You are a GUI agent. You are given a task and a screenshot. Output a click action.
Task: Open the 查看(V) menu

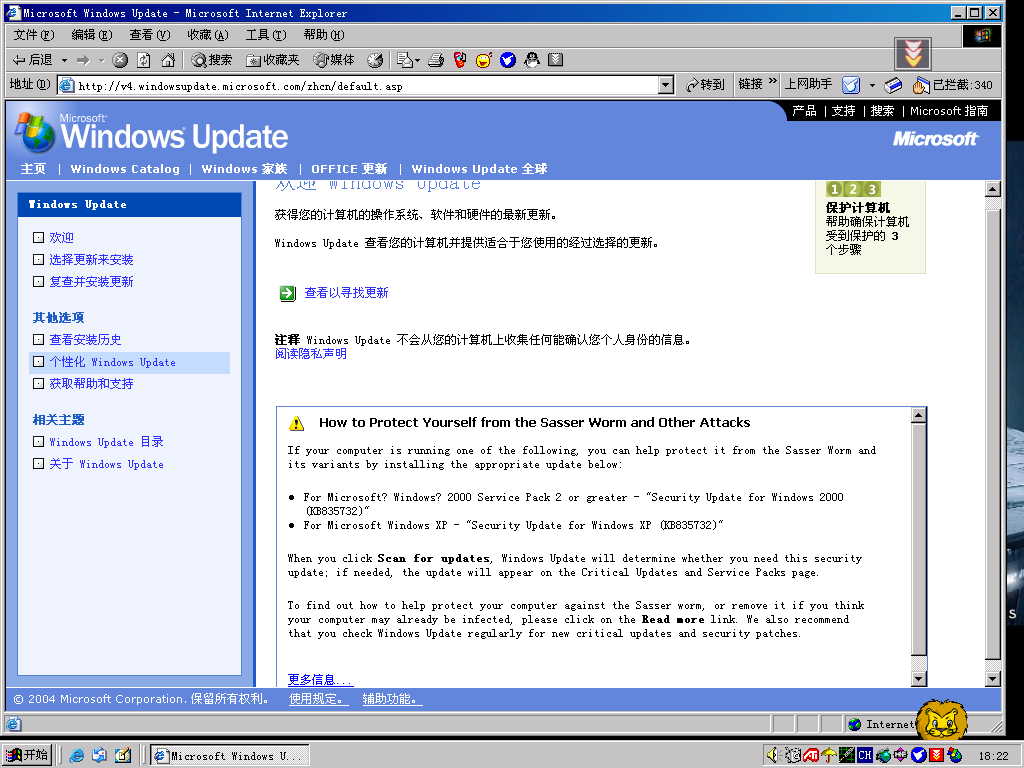coord(150,35)
